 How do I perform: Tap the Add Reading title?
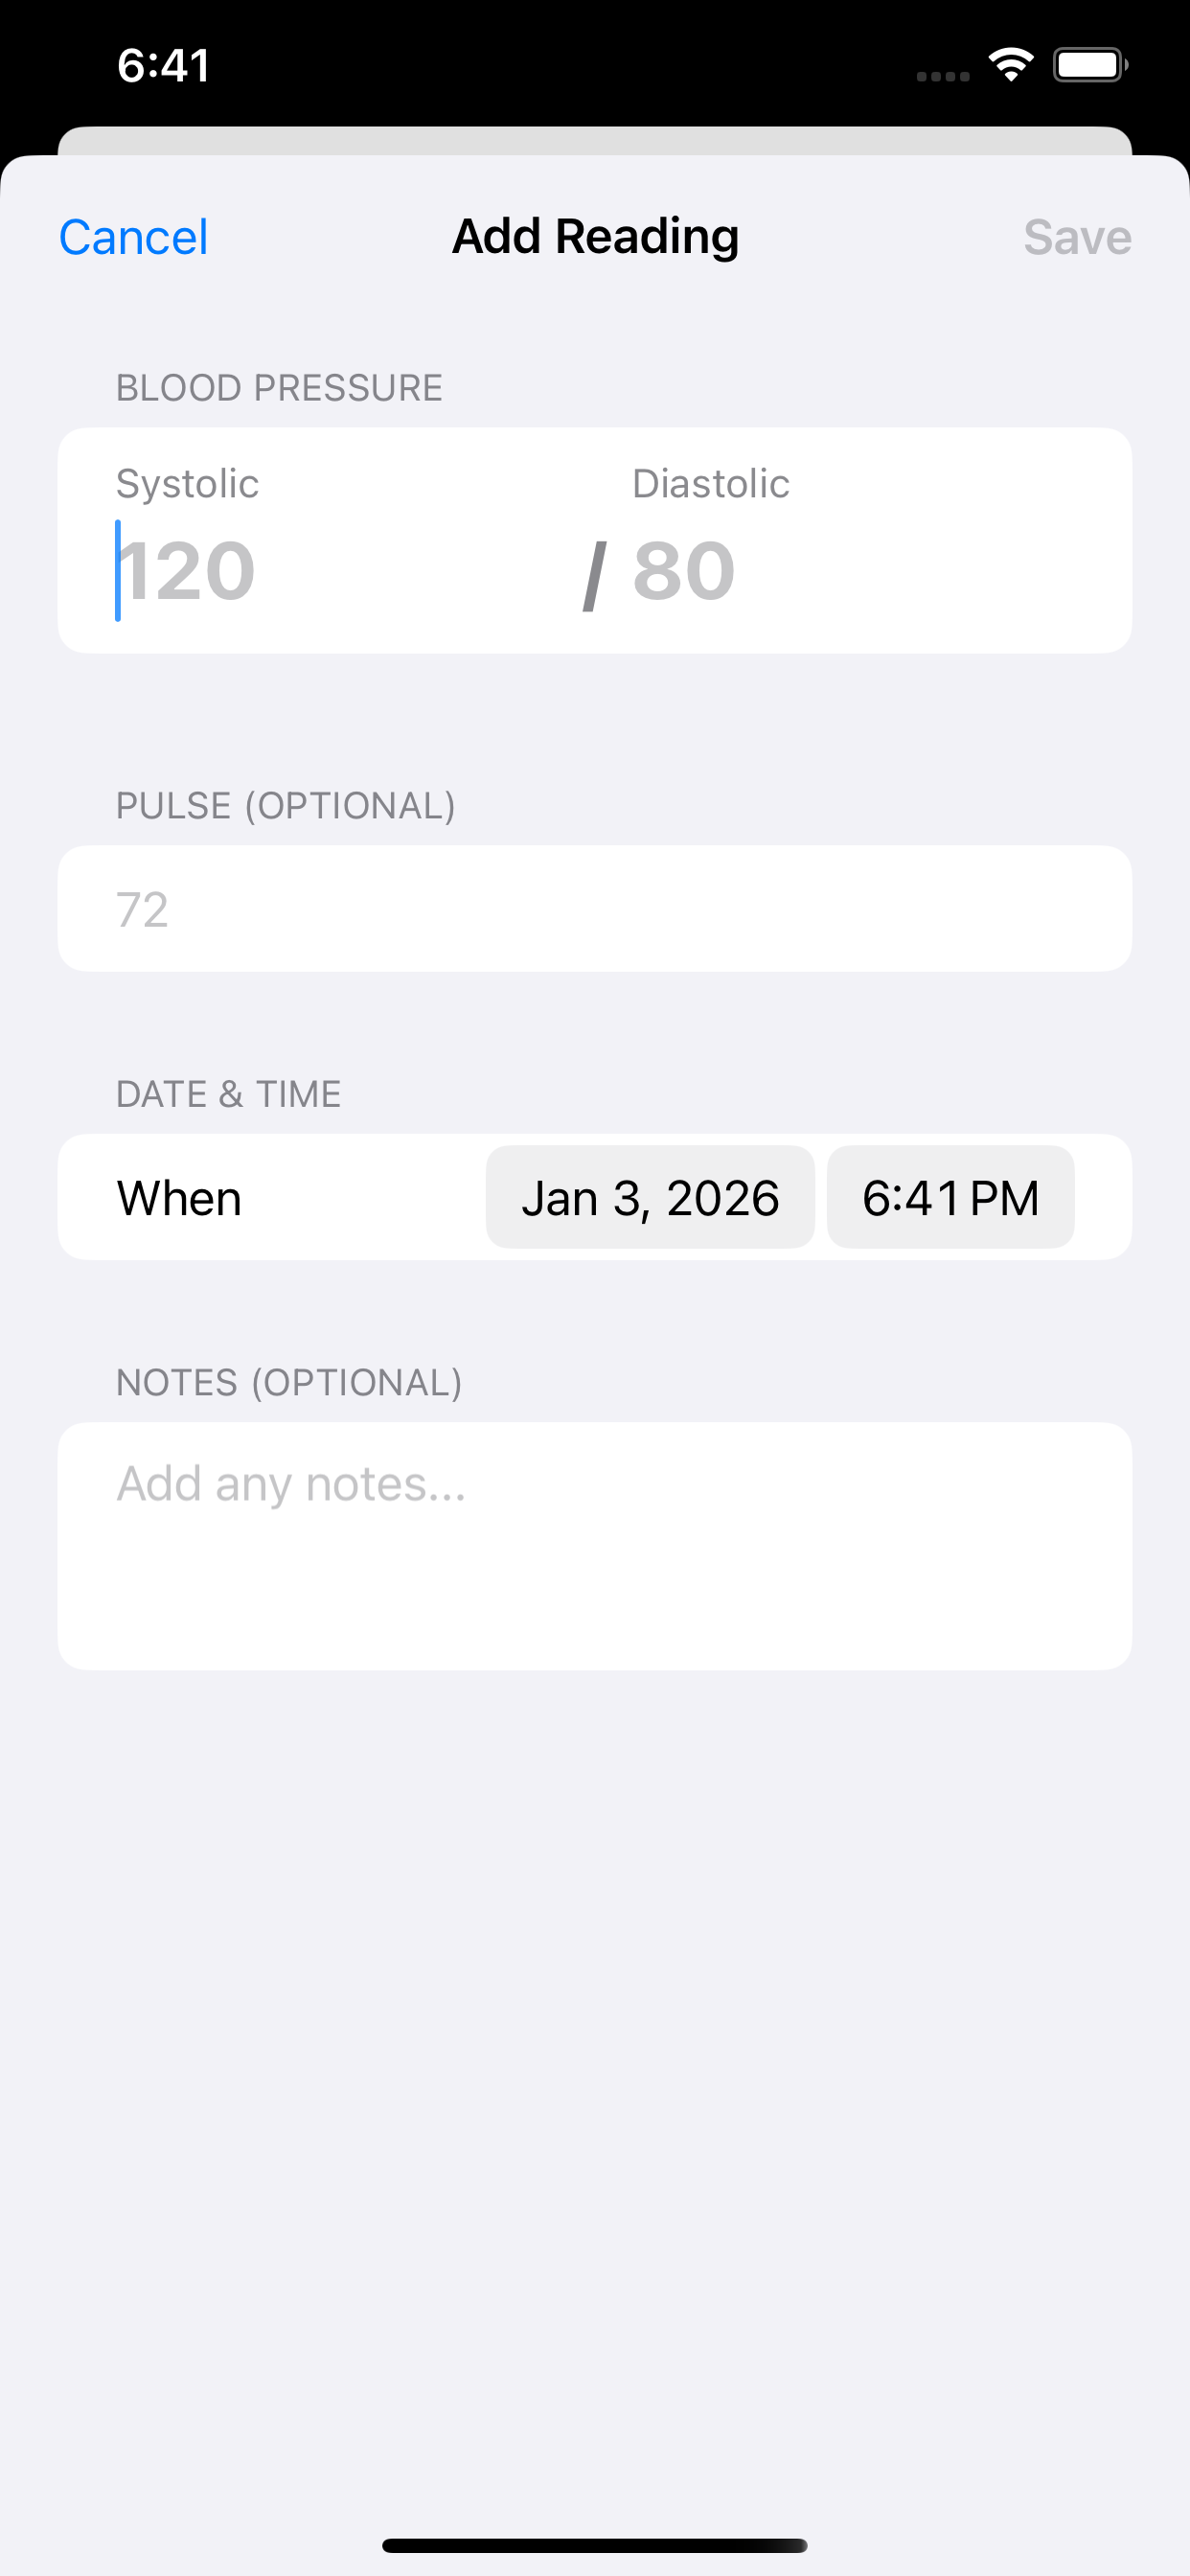596,238
